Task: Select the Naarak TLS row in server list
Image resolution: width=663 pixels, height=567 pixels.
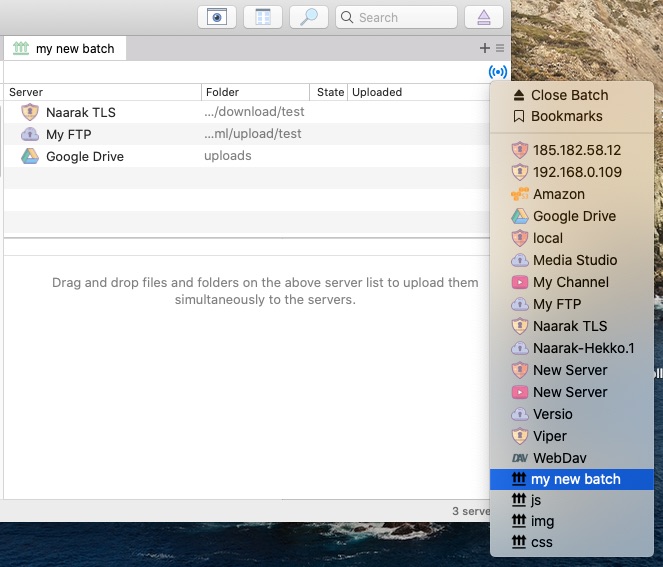Action: pos(247,112)
